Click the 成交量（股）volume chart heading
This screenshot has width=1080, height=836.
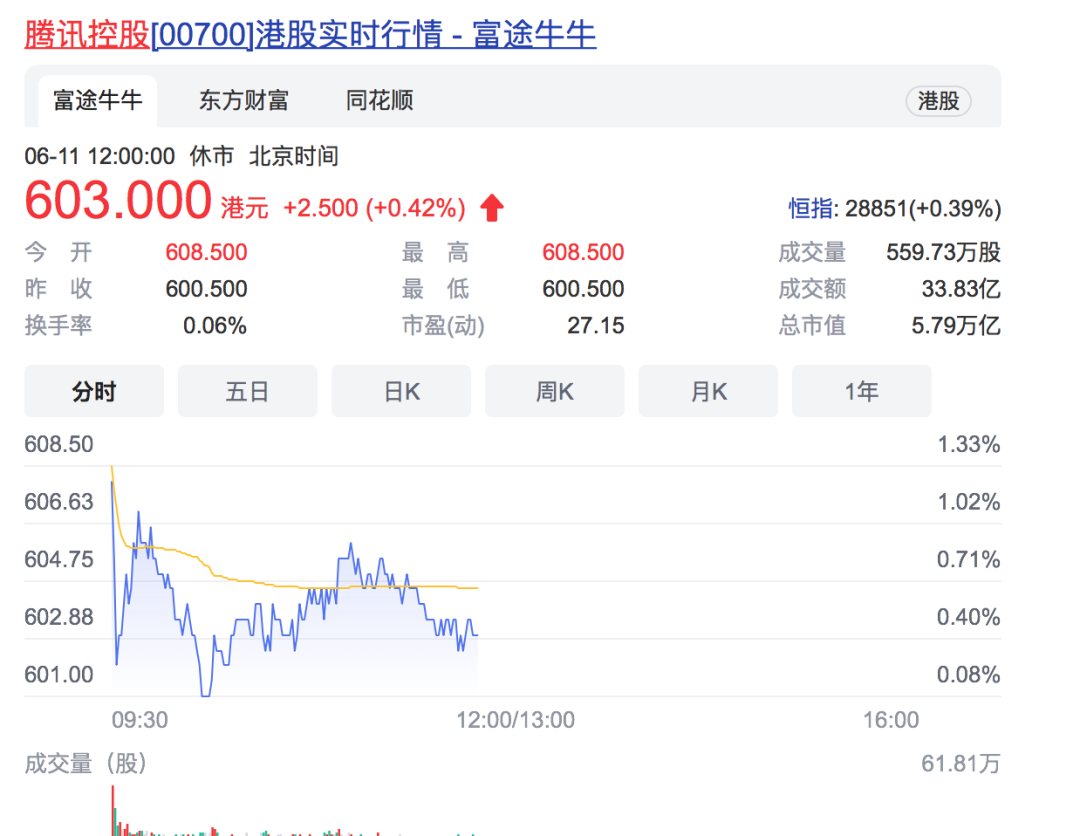(x=85, y=764)
